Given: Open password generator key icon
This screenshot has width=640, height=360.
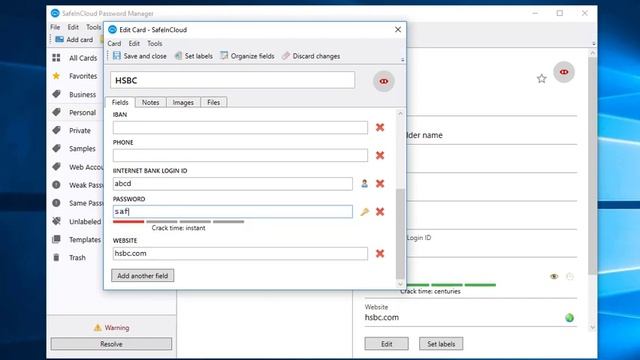Looking at the screenshot, I should point(364,211).
